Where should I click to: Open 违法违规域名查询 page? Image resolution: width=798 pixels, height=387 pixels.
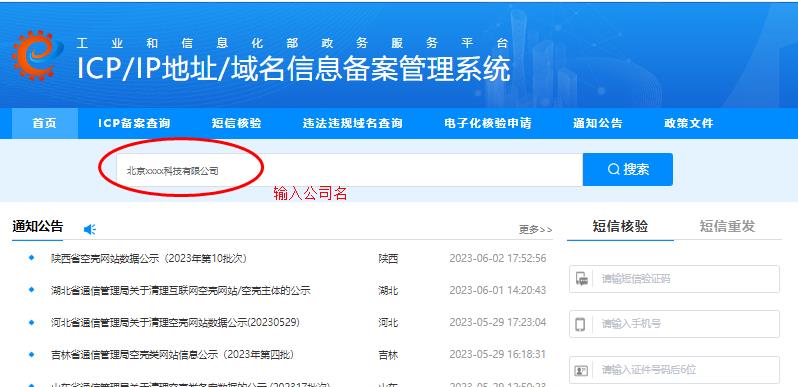353,123
